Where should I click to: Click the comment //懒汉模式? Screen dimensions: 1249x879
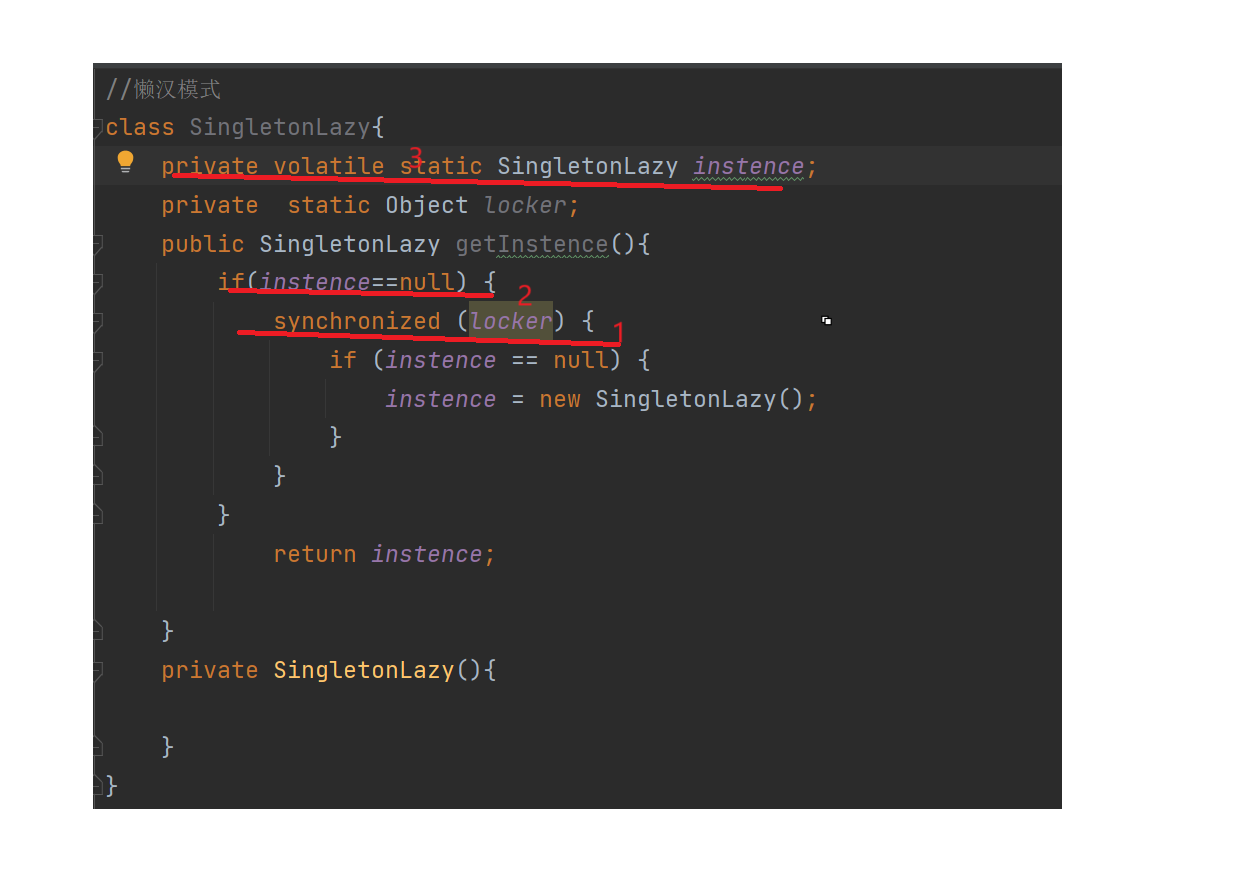tap(163, 89)
